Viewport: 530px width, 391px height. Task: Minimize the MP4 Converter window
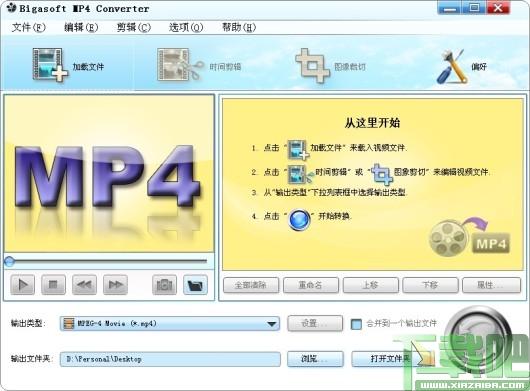tap(449, 8)
